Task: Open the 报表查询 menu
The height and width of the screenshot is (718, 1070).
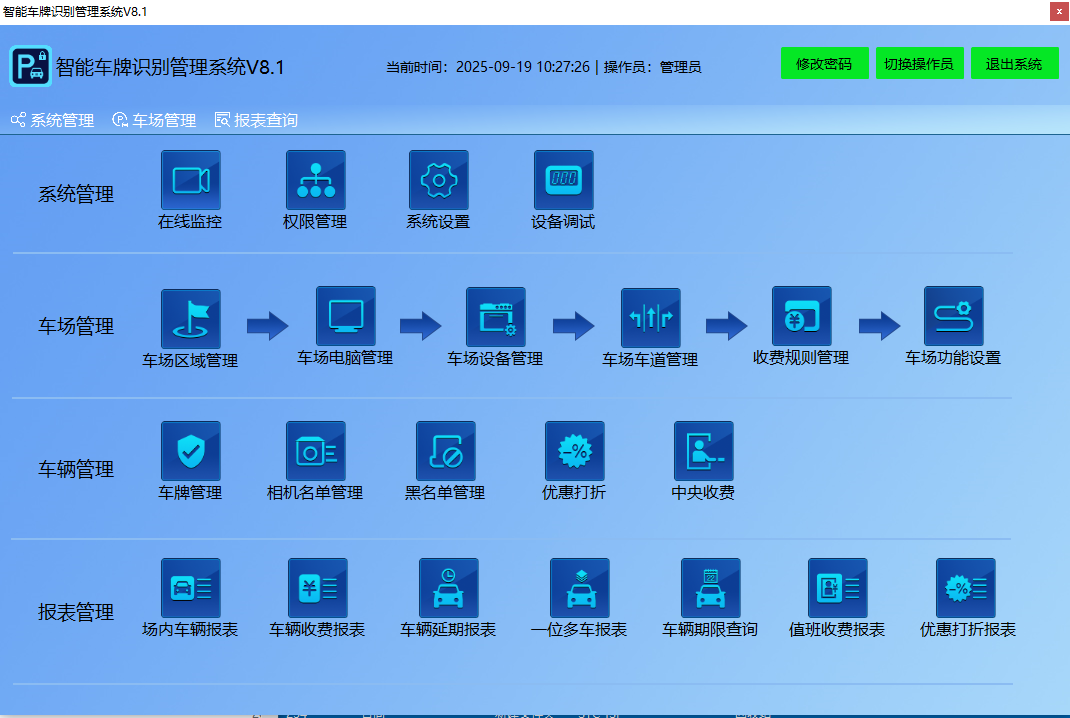Action: pyautogui.click(x=256, y=120)
